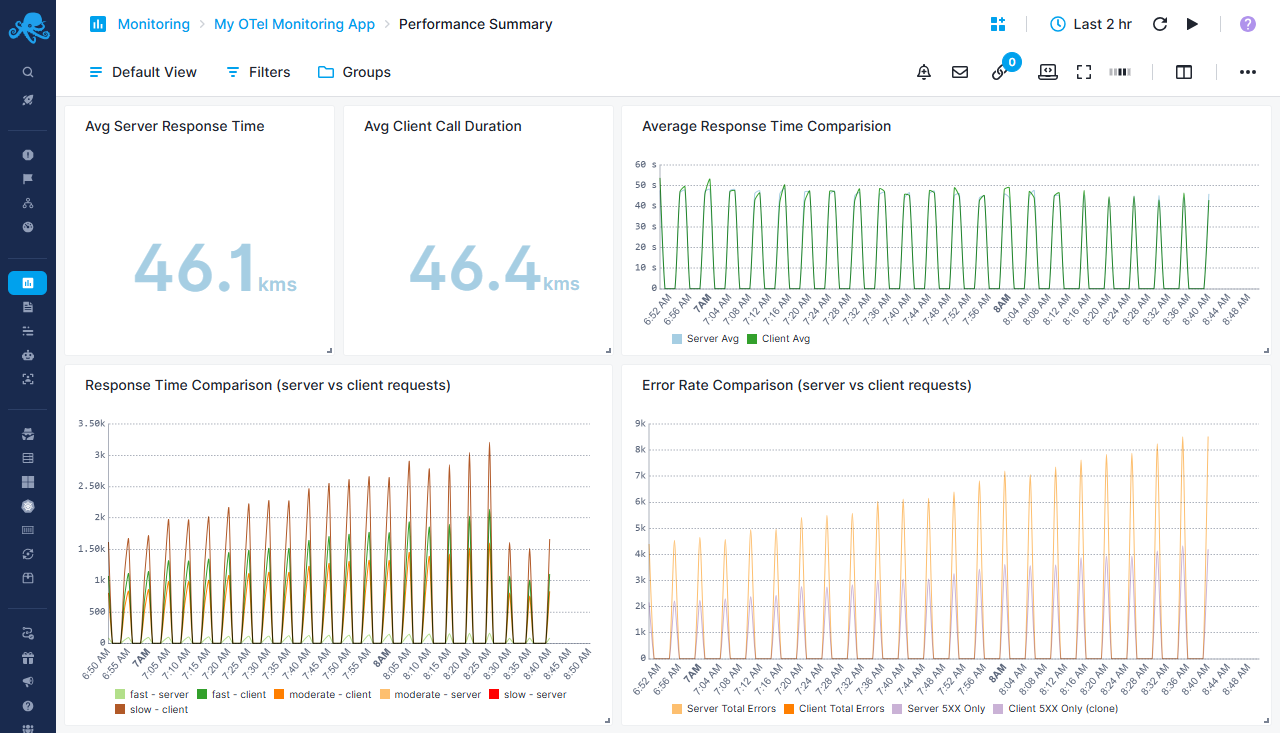Open the Last 2 hr time range picker
The height and width of the screenshot is (733, 1280).
[1090, 23]
